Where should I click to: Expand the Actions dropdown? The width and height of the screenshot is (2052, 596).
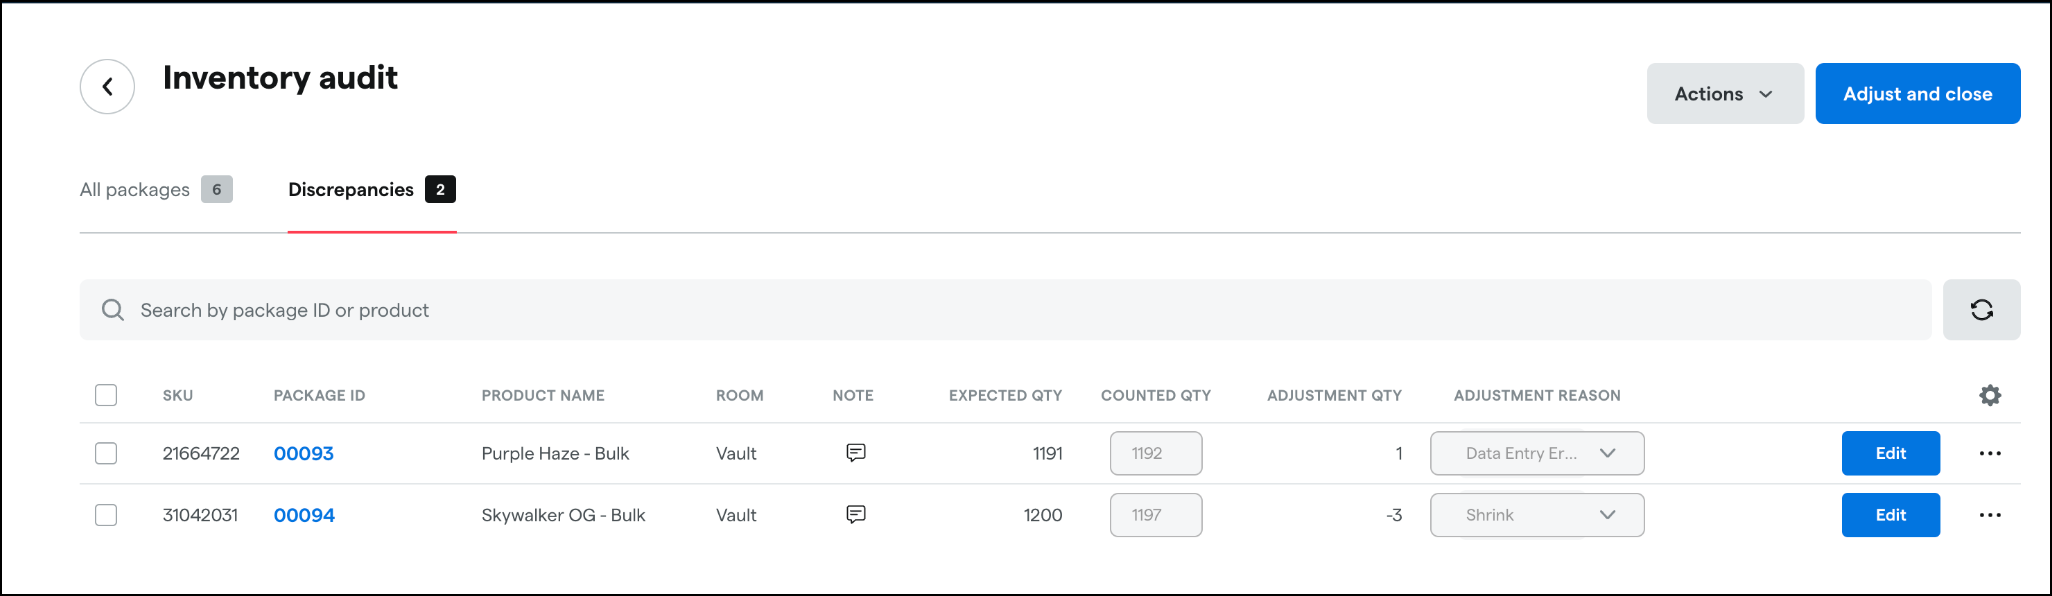pos(1725,94)
